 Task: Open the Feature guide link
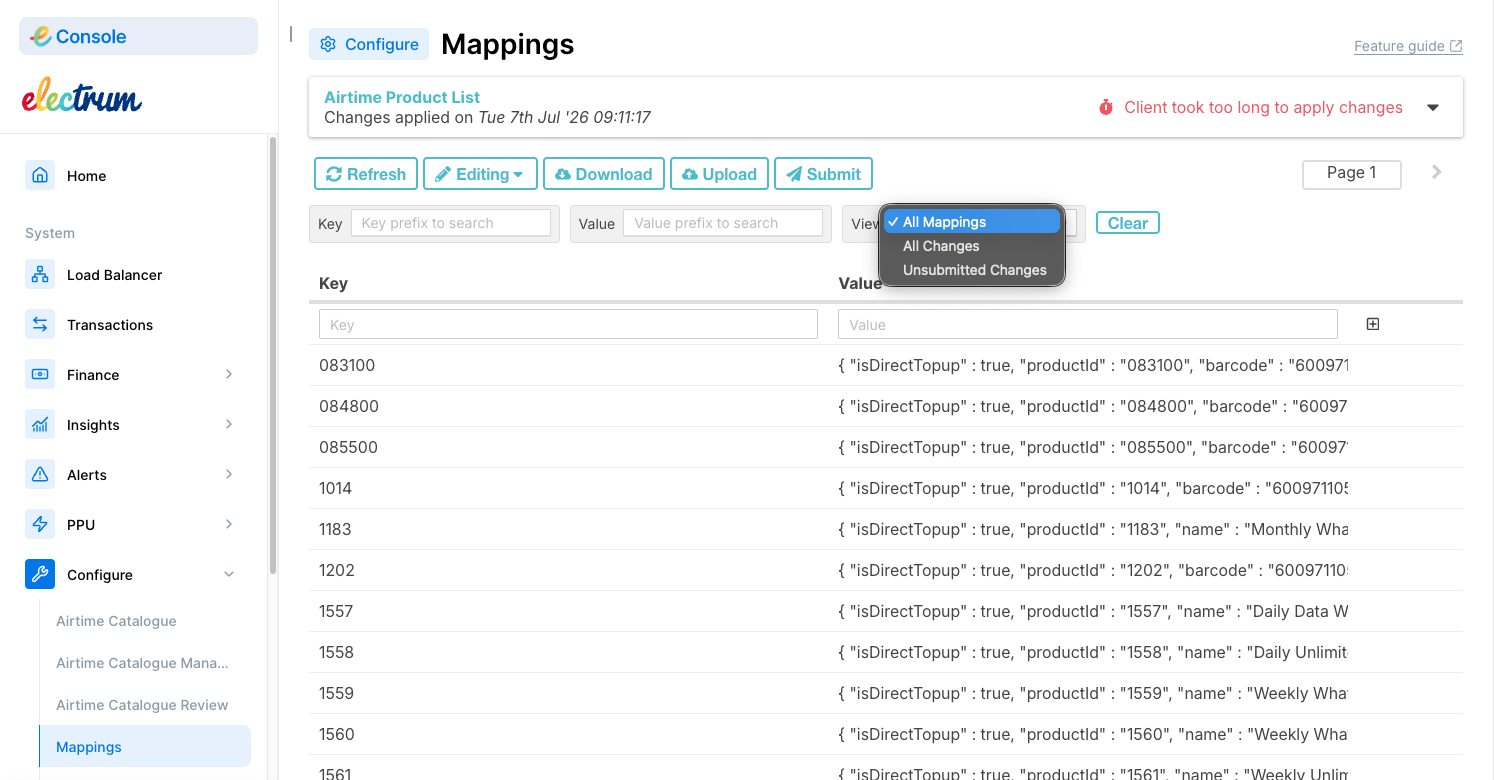click(1408, 46)
